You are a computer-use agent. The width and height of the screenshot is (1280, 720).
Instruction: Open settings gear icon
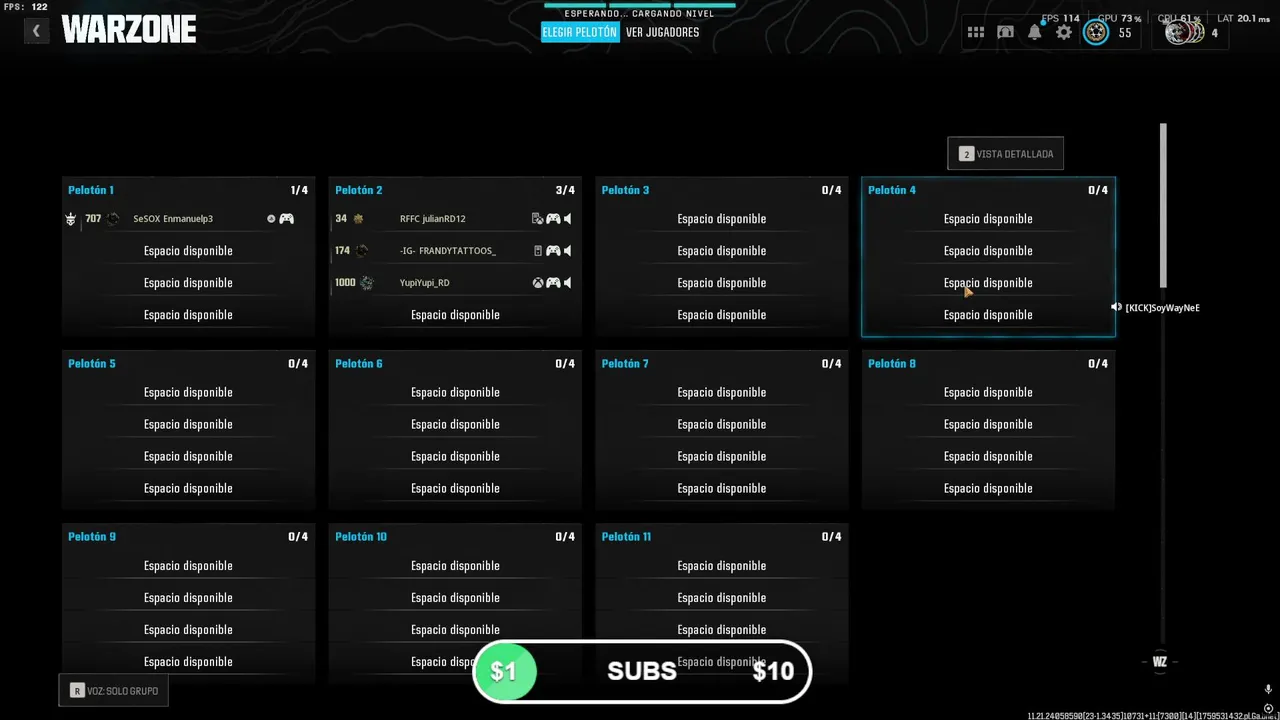(1064, 33)
